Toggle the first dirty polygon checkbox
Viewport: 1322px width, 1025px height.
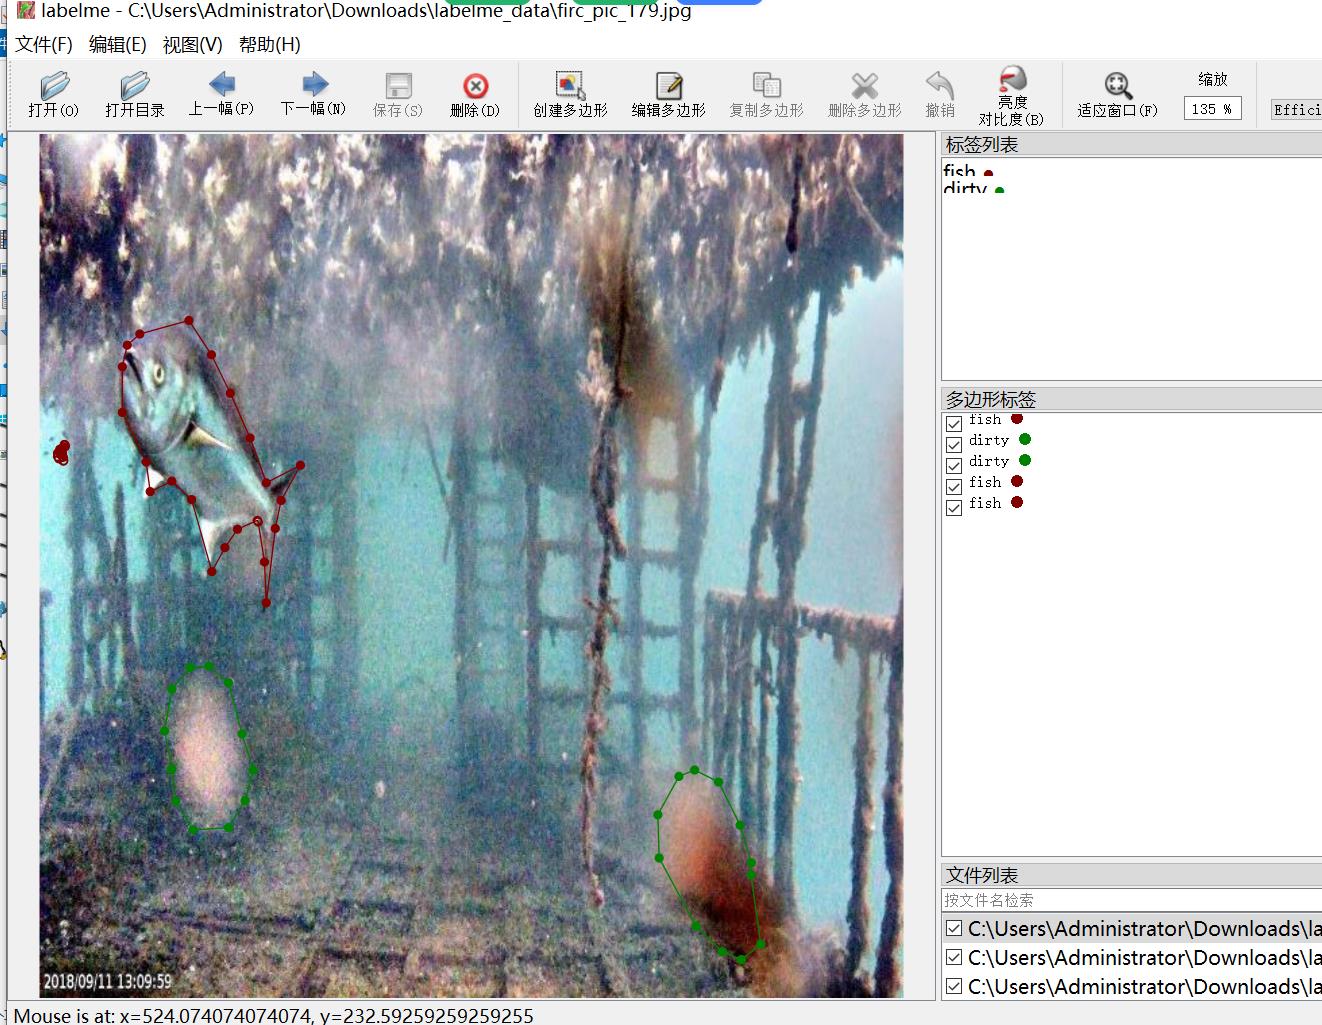click(954, 443)
